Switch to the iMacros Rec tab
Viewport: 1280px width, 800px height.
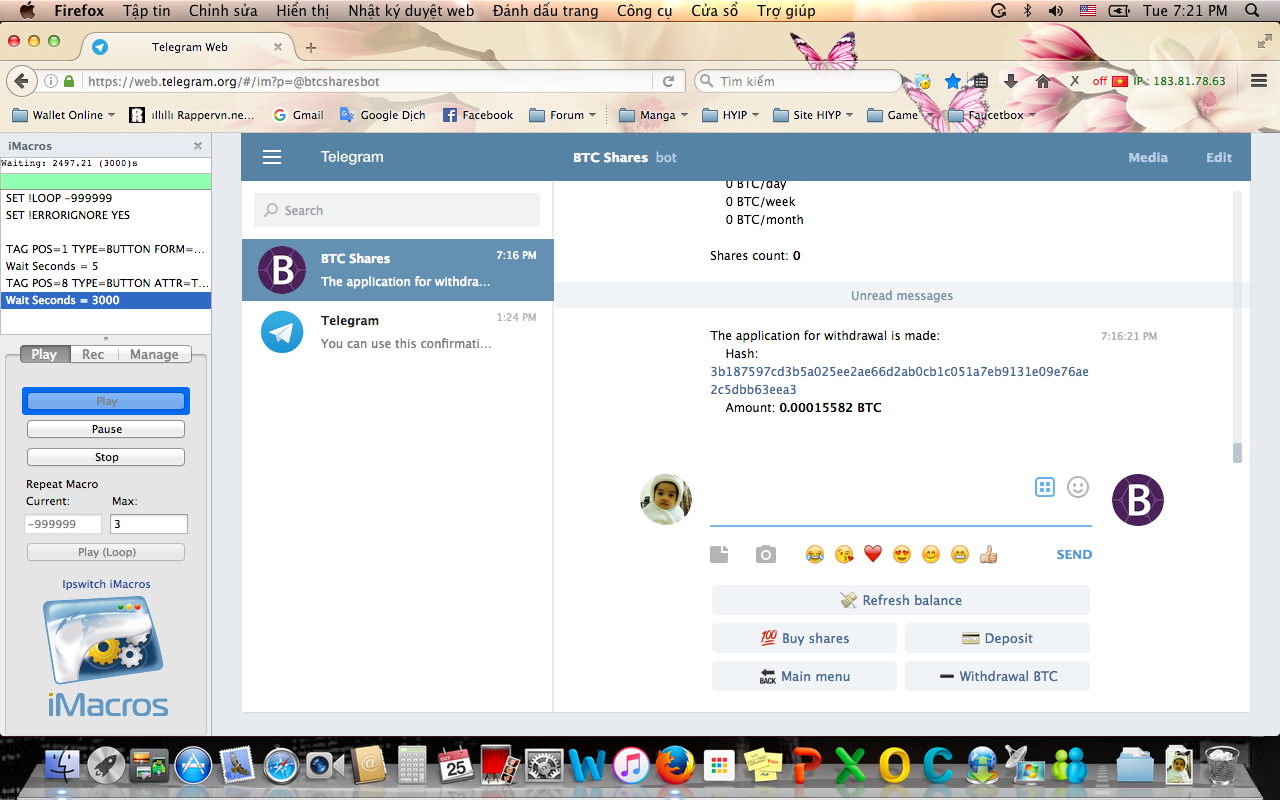pos(93,354)
